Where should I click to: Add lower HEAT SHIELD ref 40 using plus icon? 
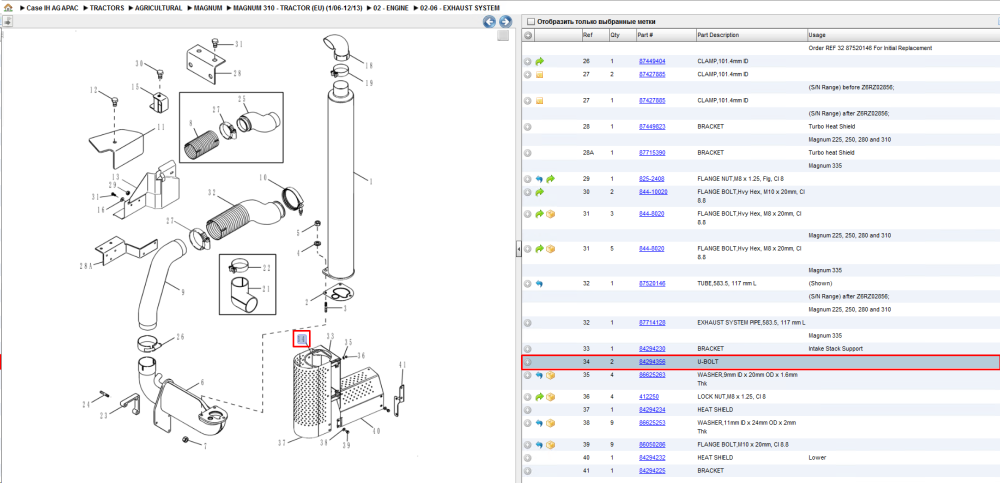528,458
